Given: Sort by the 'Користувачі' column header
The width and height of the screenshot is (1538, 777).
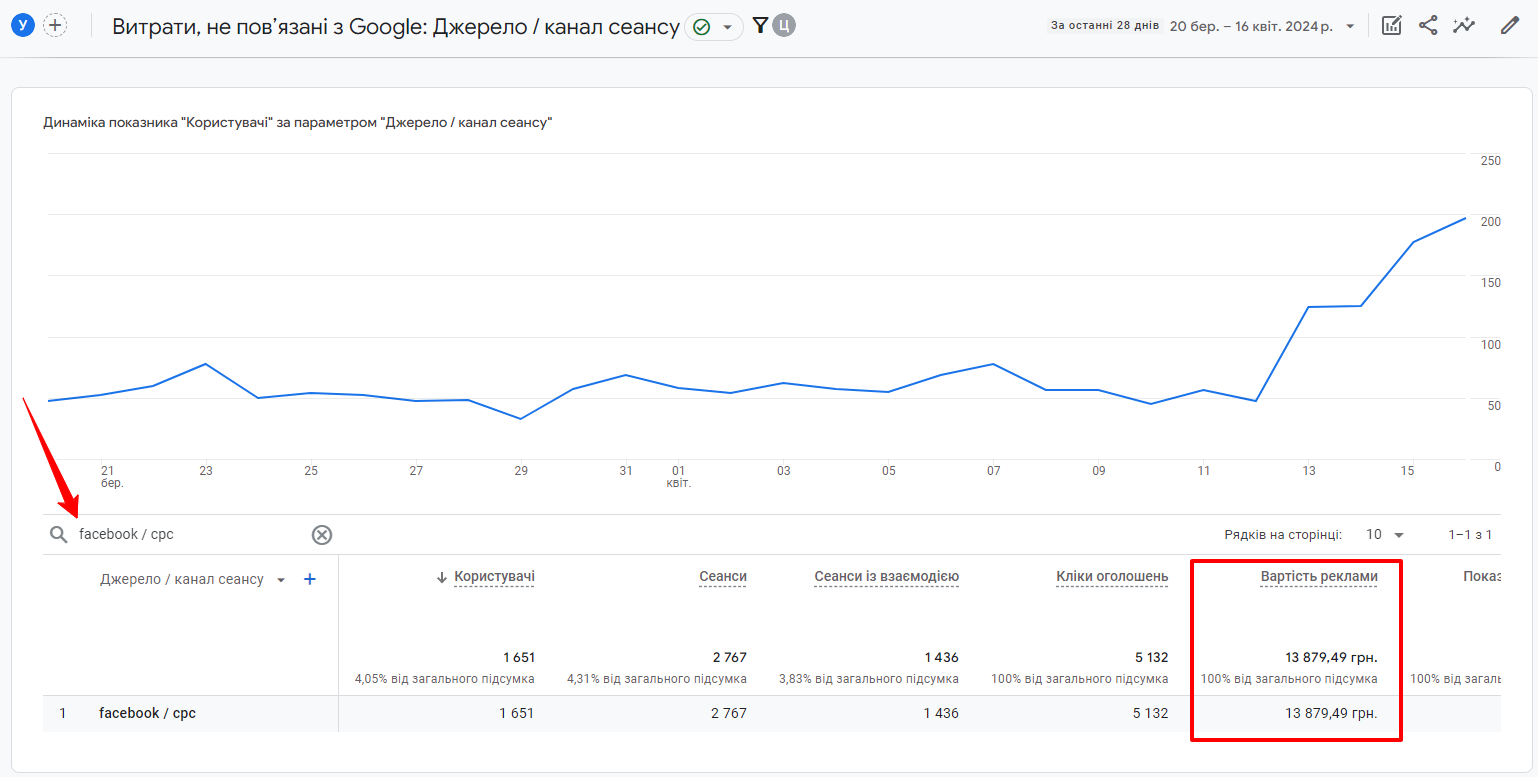Looking at the screenshot, I should 494,577.
